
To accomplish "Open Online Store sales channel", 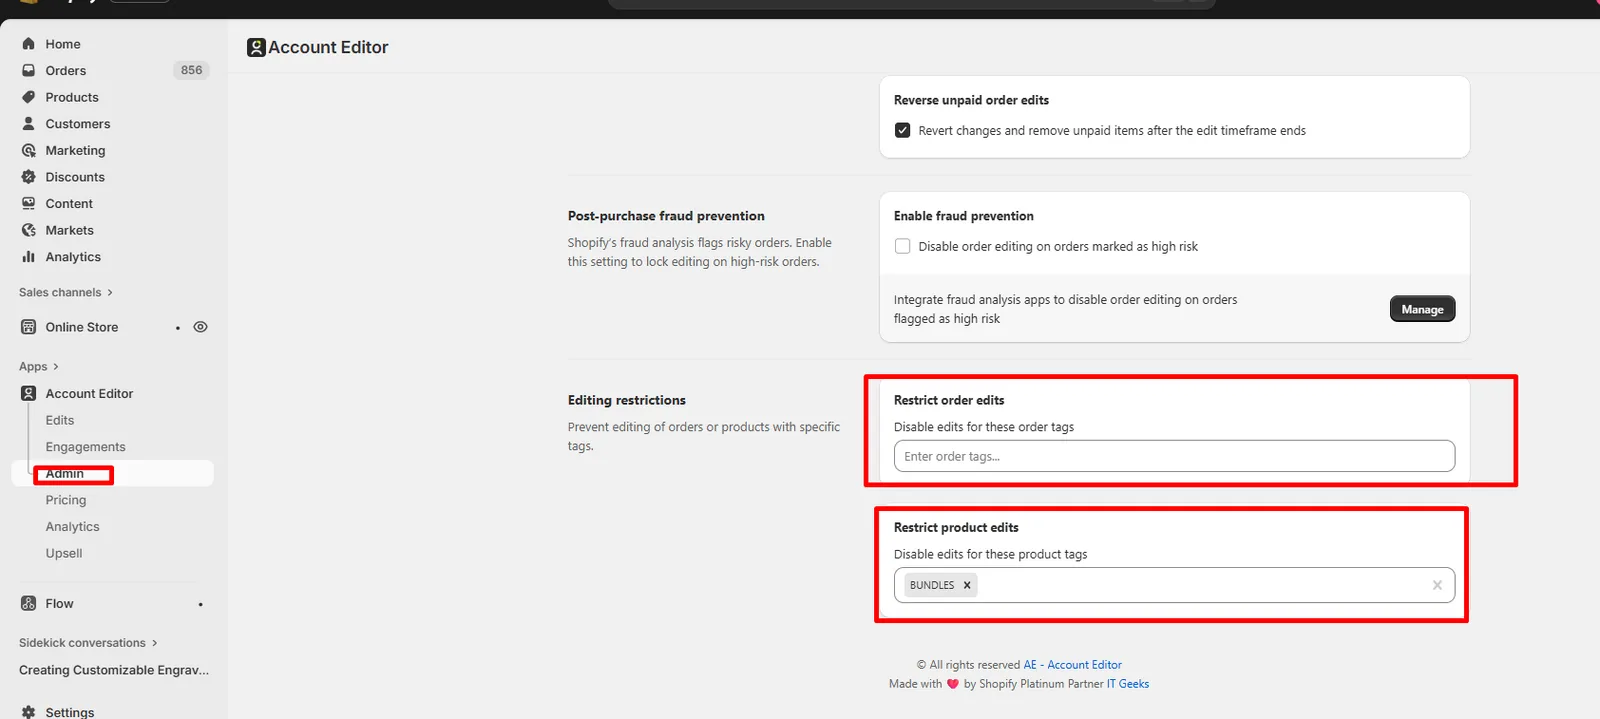I will point(81,327).
